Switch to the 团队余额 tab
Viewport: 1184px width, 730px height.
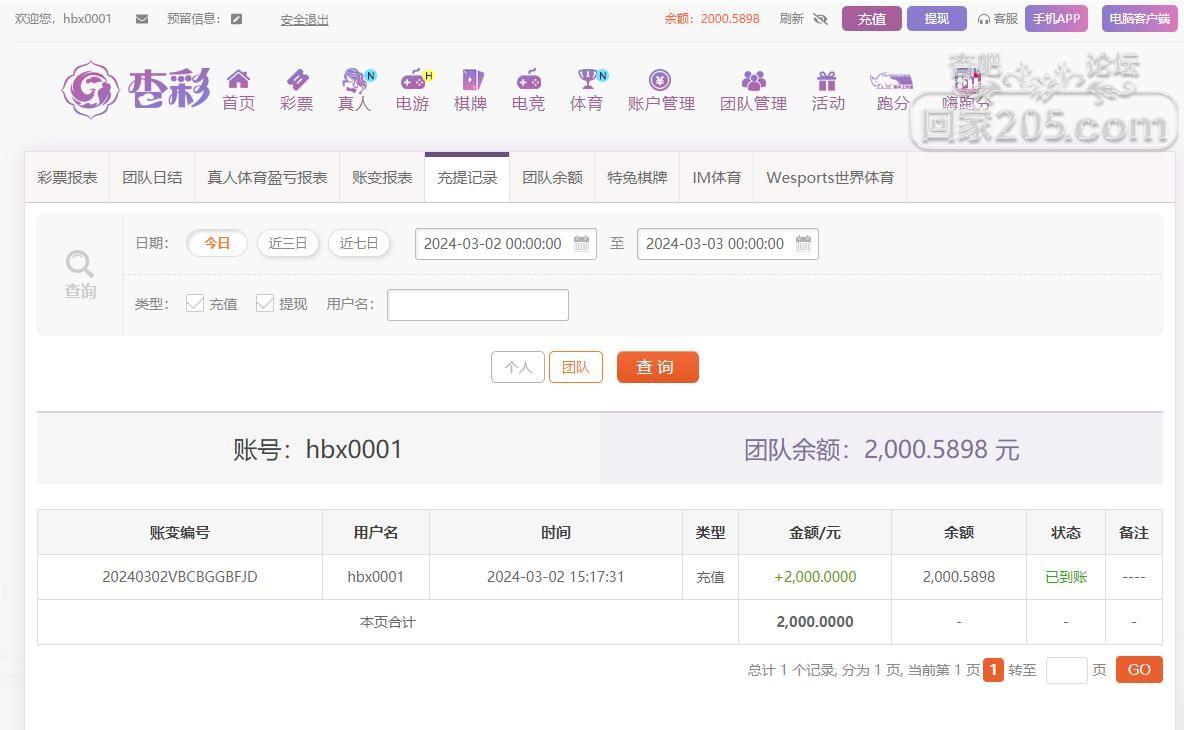(553, 178)
